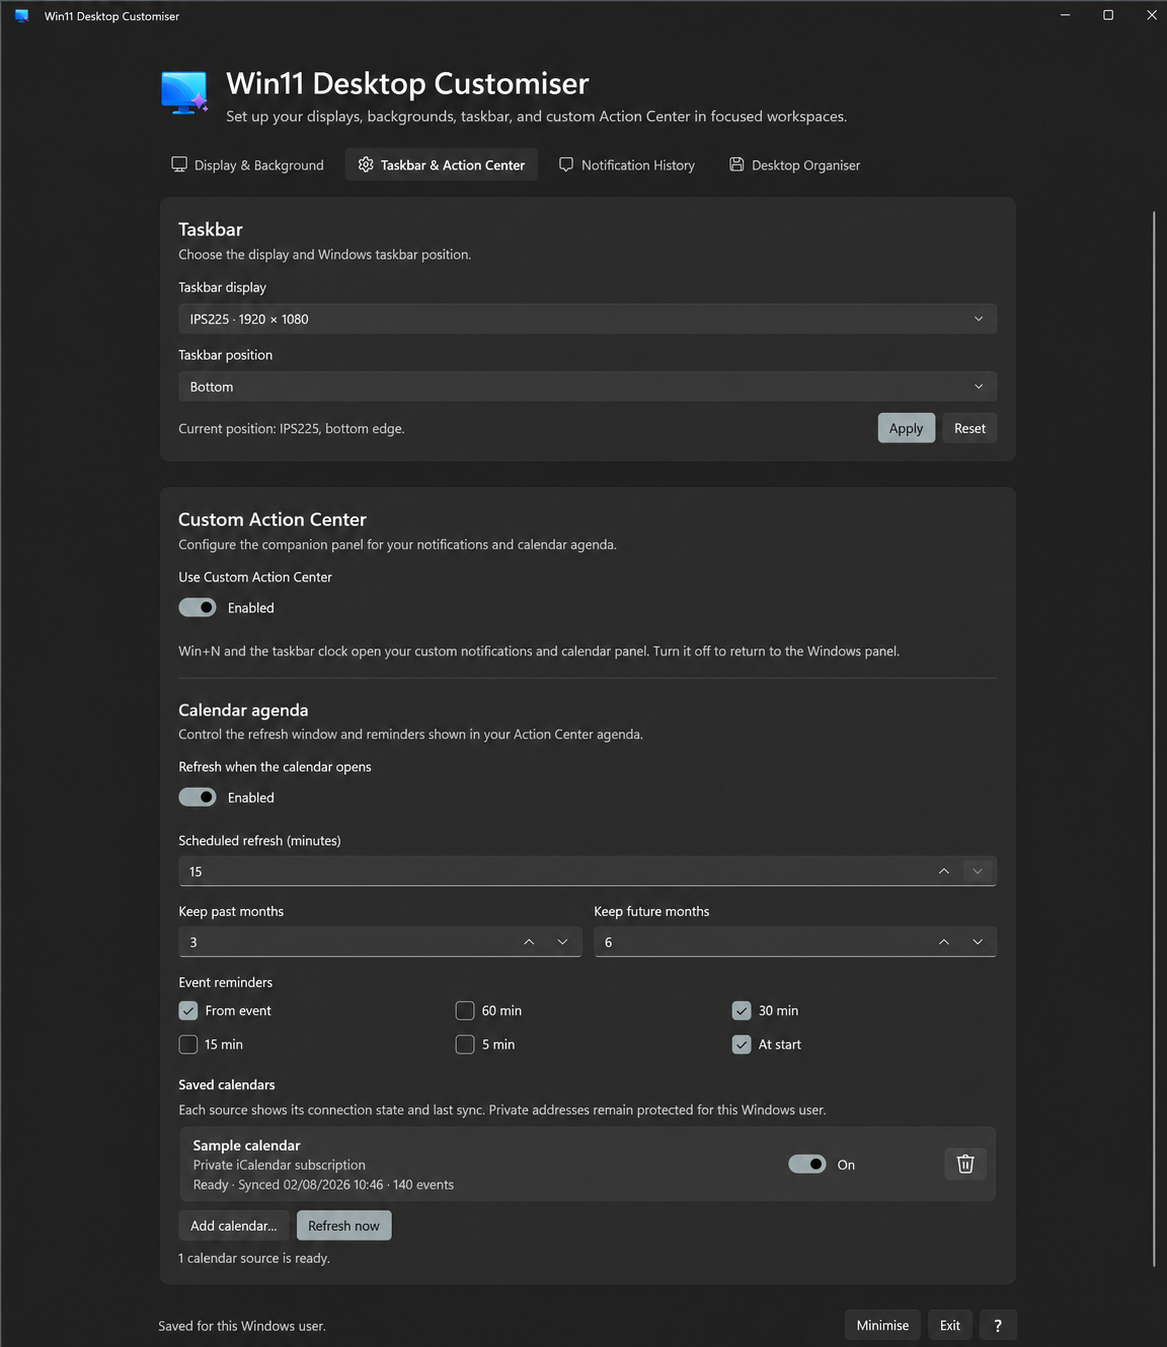Uncheck the At start reminder
The image size is (1167, 1347).
(741, 1044)
